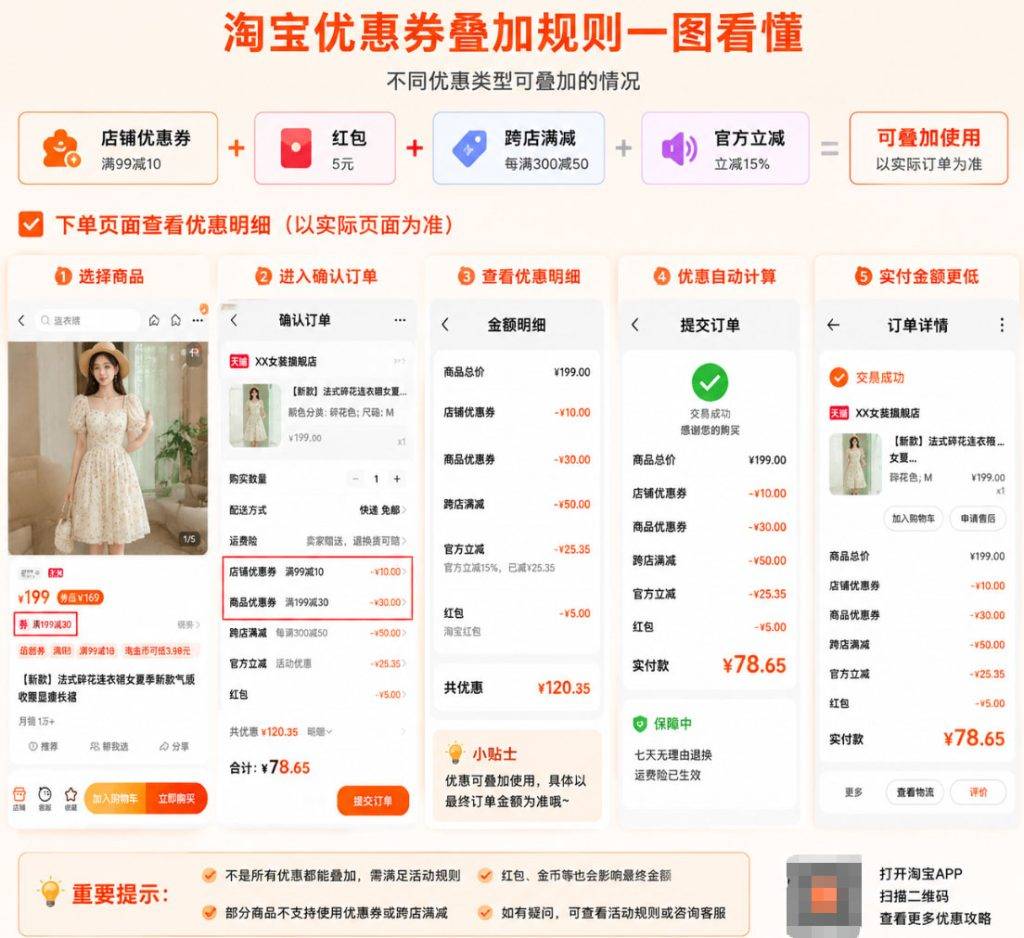Open the 店铺 shop icon in bottom bar
This screenshot has width=1024, height=938.
[19, 798]
